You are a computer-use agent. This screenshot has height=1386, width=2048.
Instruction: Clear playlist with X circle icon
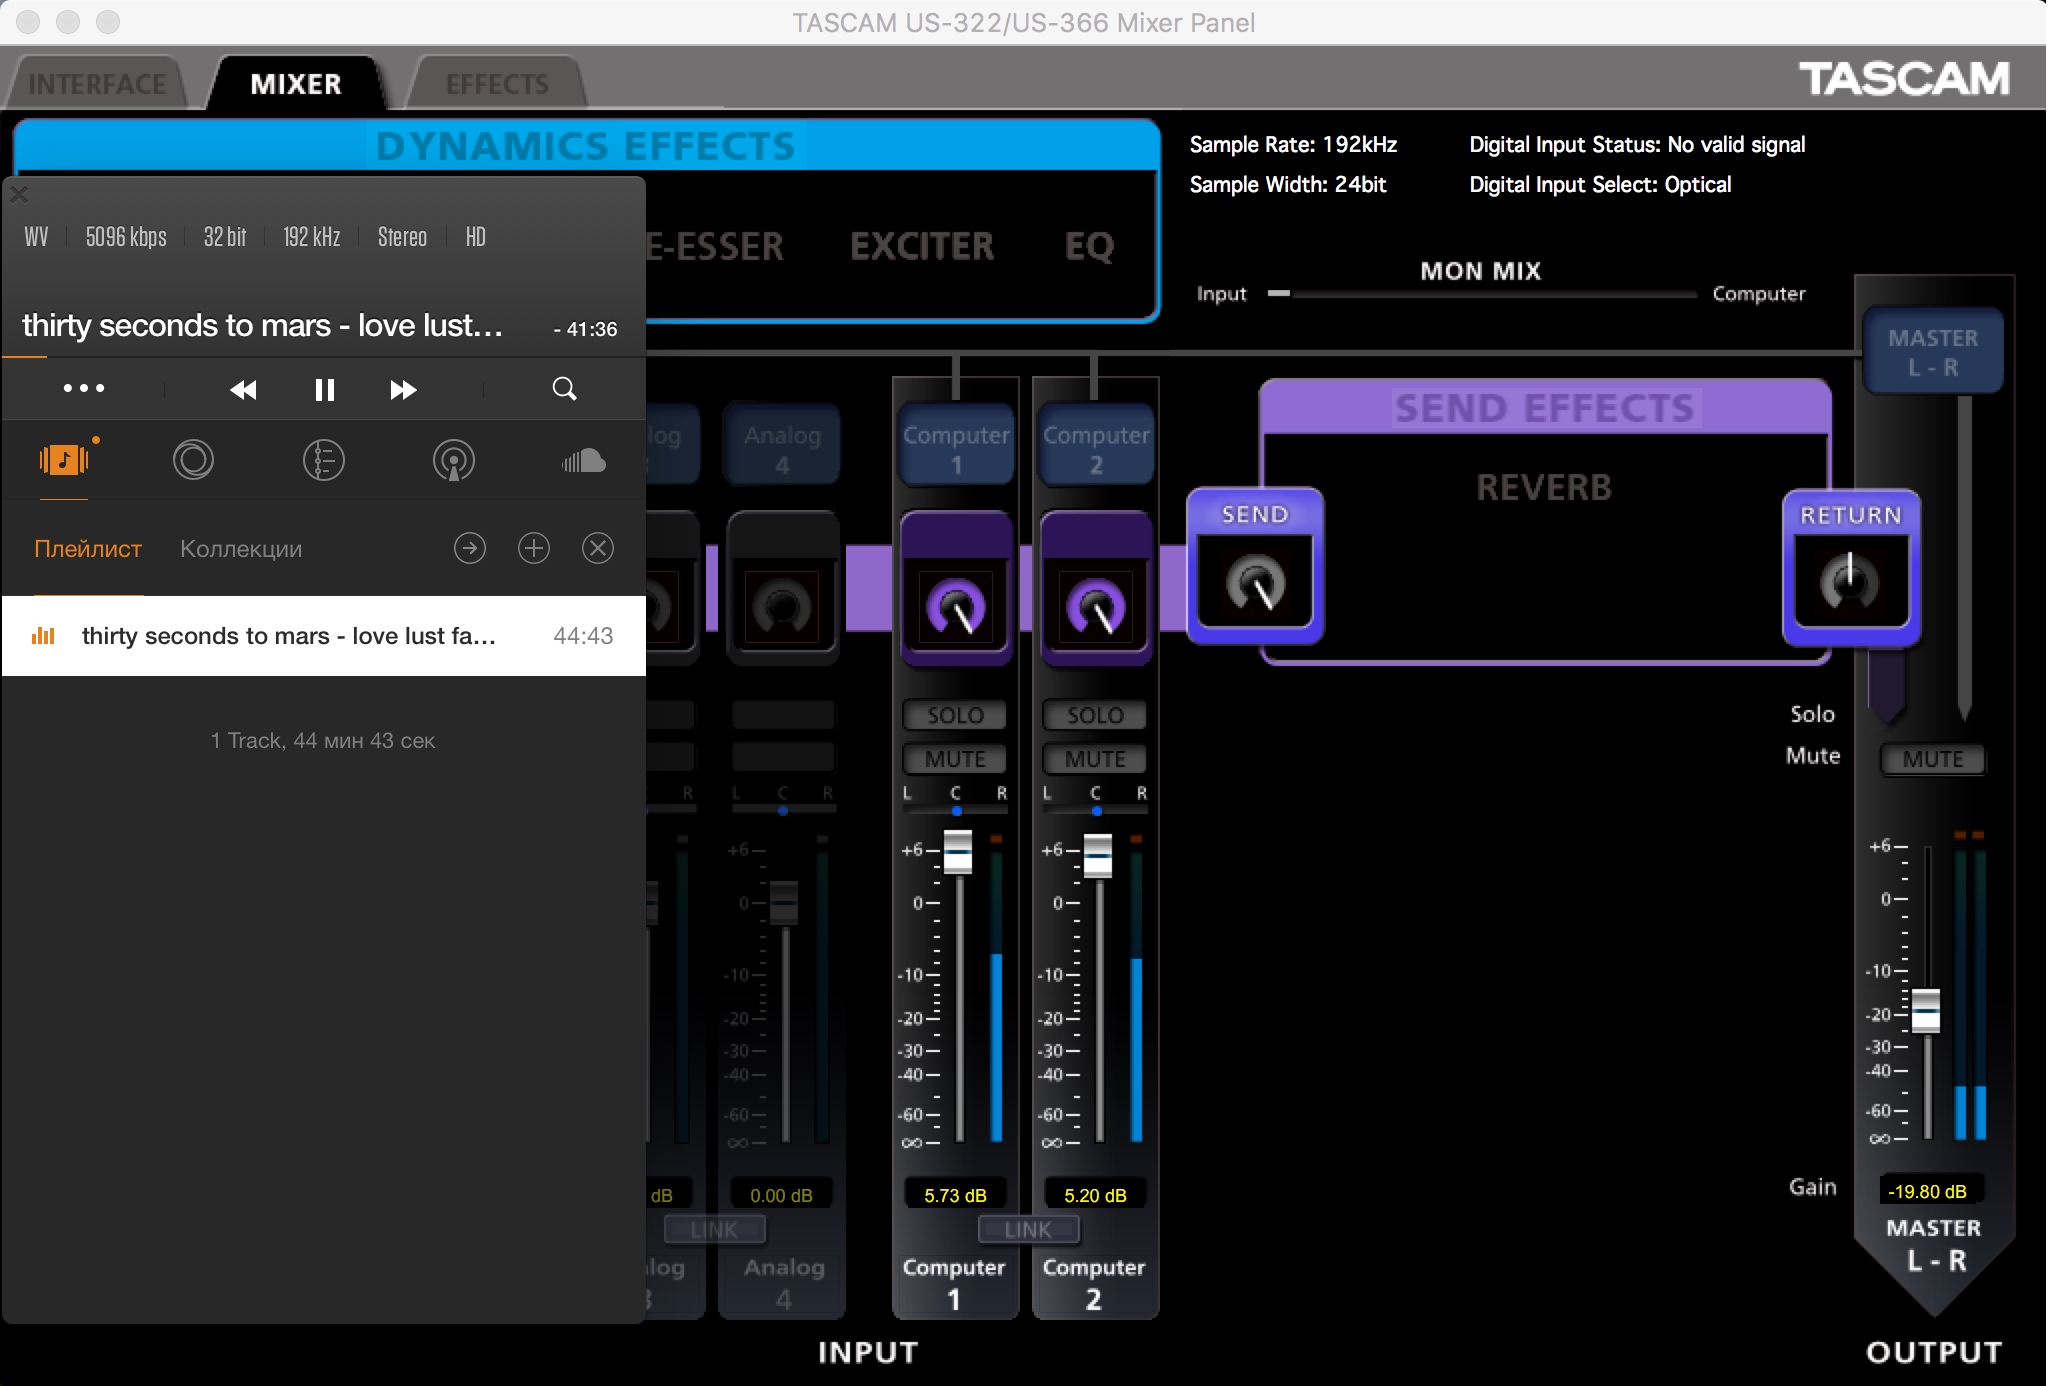point(598,548)
